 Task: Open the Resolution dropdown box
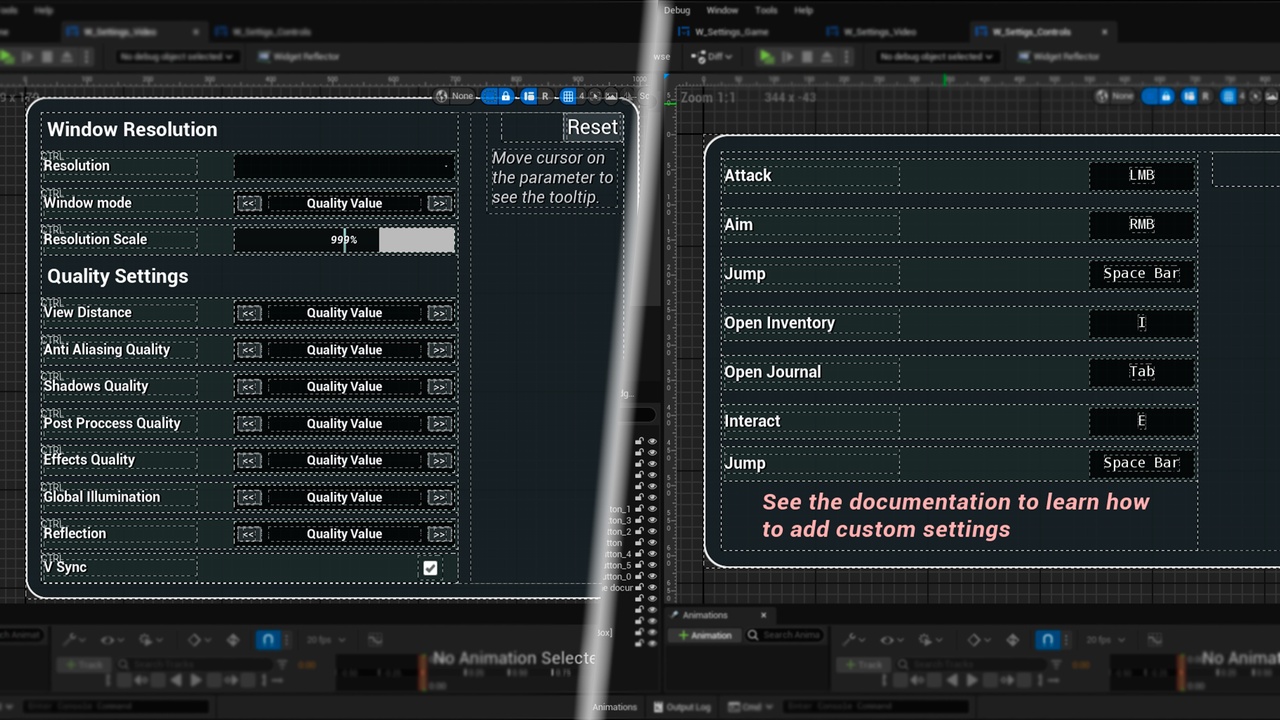[344, 166]
